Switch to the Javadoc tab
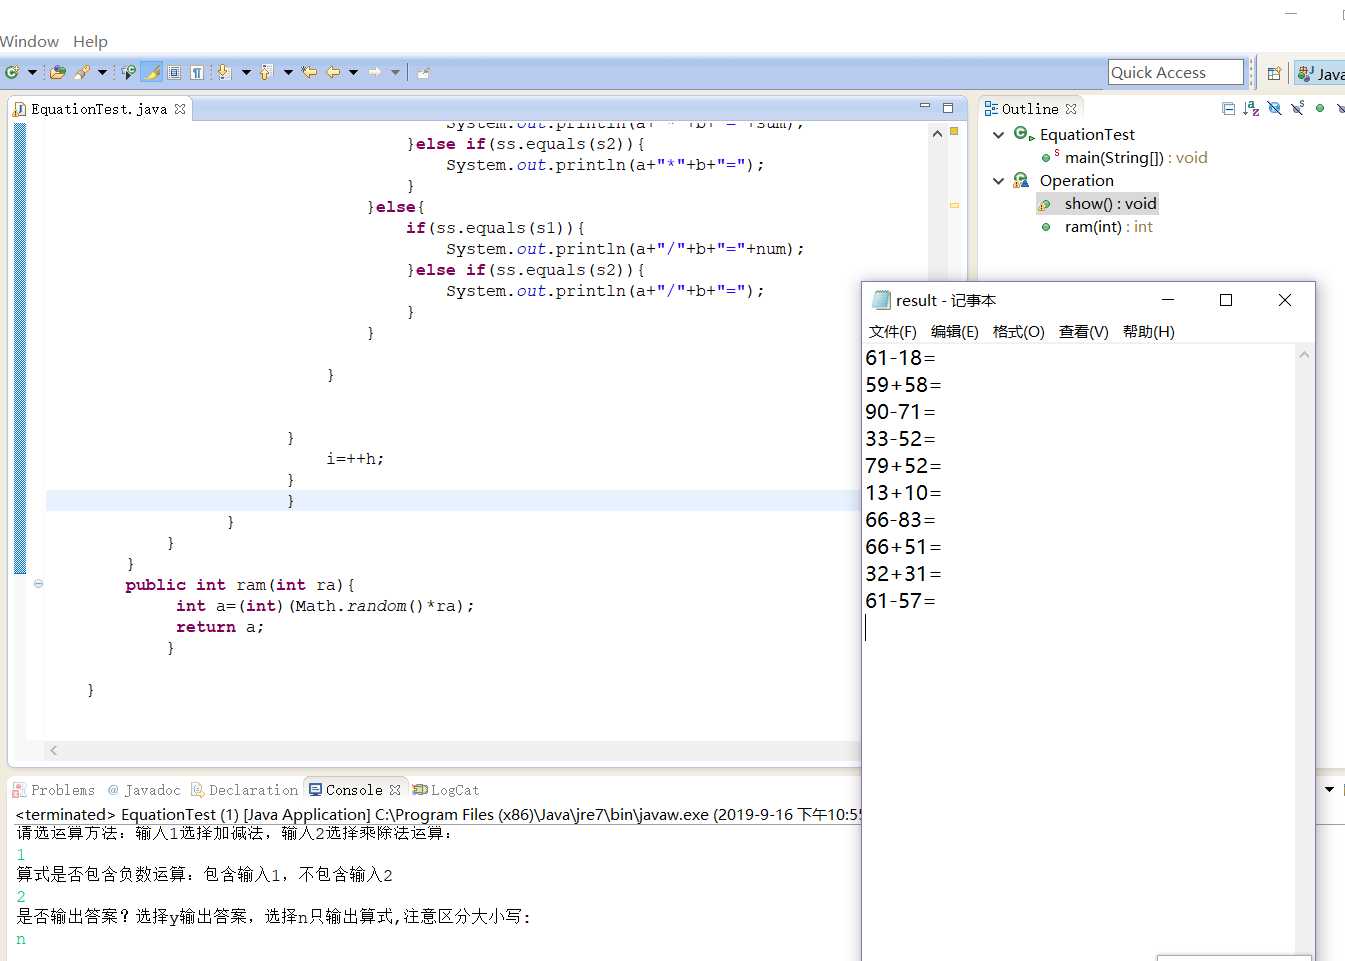This screenshot has height=961, width=1345. 144,790
